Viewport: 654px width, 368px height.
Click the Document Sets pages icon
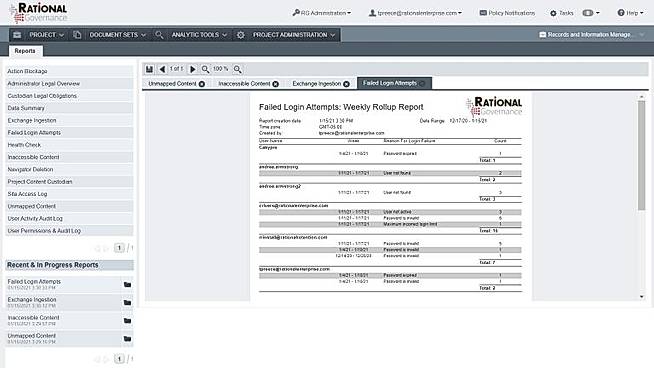77,35
